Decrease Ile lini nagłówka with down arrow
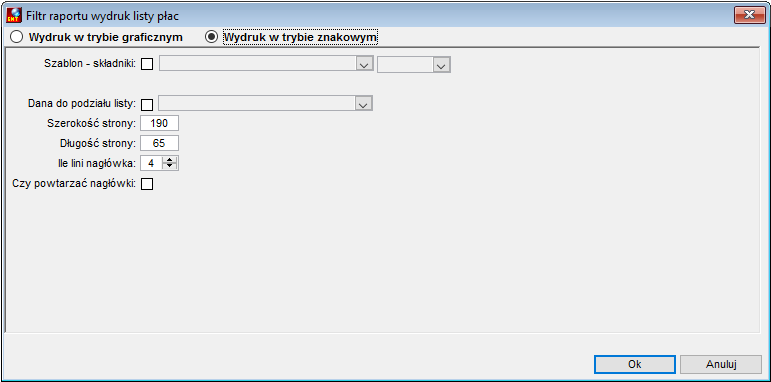Screen dimensions: 771x382 point(170,166)
